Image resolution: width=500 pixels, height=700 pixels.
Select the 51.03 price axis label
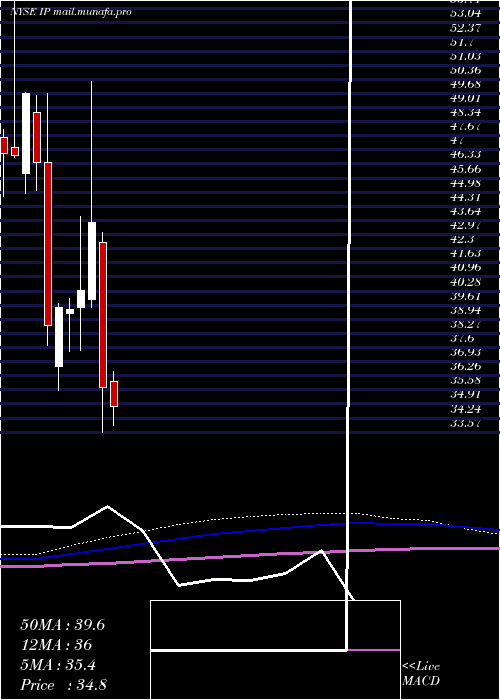(465, 56)
